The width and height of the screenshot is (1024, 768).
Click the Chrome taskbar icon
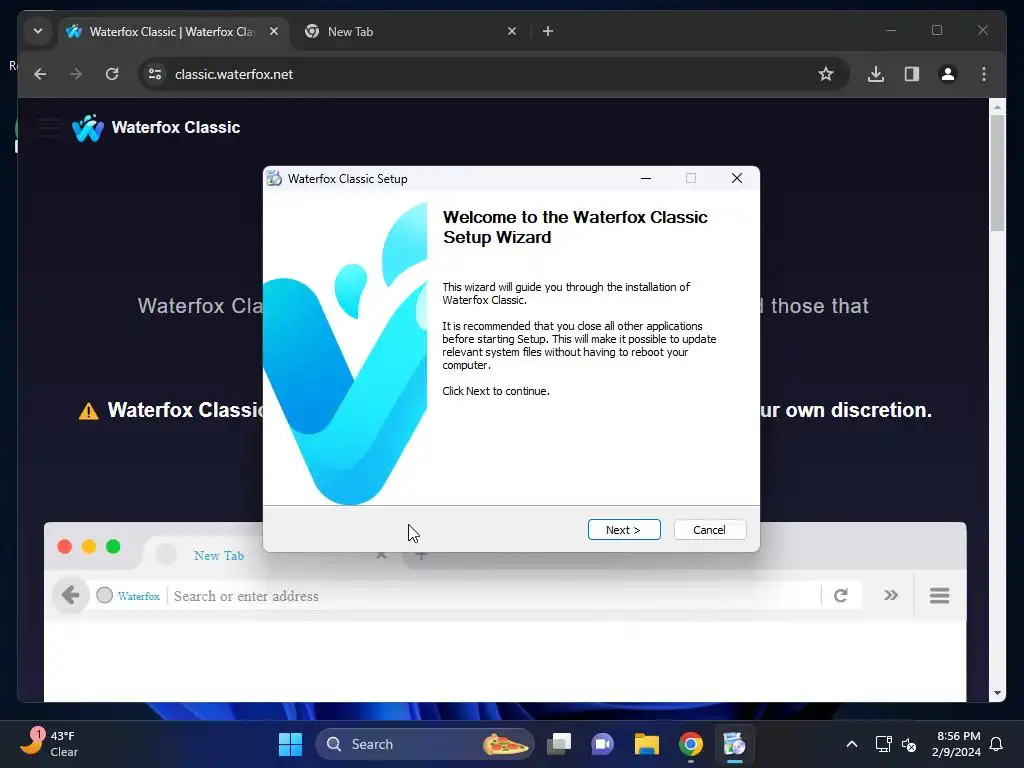690,744
